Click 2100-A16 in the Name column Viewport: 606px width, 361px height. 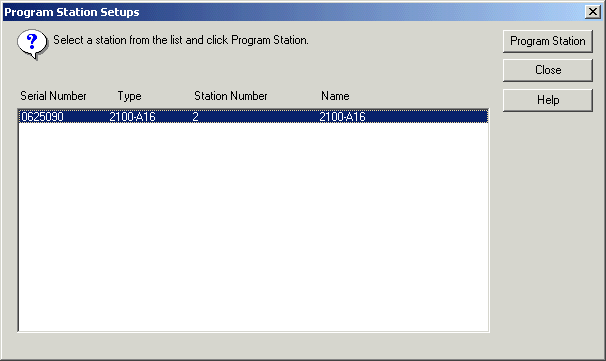coord(342,117)
